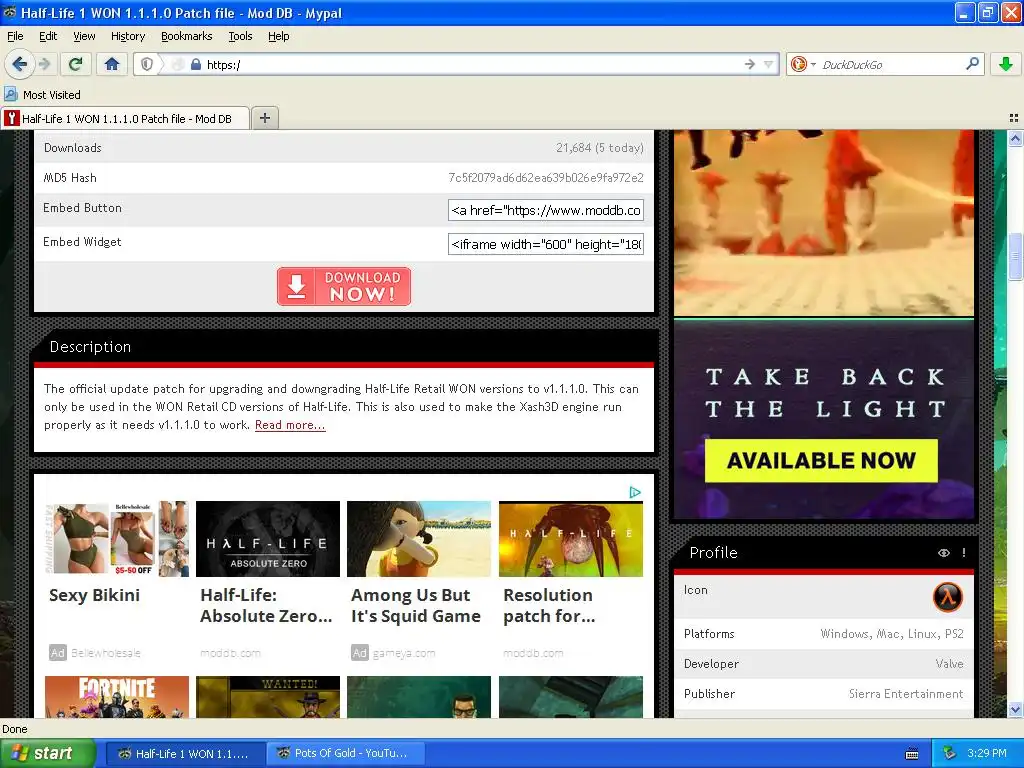The width and height of the screenshot is (1024, 768).
Task: Click the Mypal raccoon icon in title bar
Action: (10, 12)
